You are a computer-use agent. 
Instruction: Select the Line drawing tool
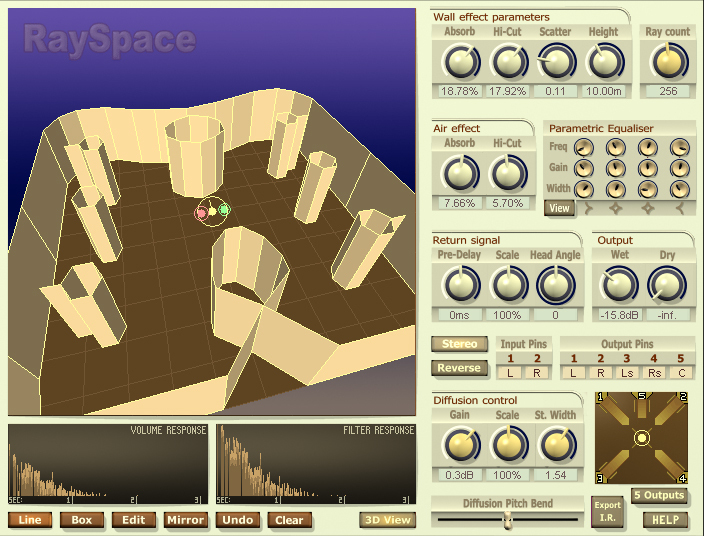(30, 520)
